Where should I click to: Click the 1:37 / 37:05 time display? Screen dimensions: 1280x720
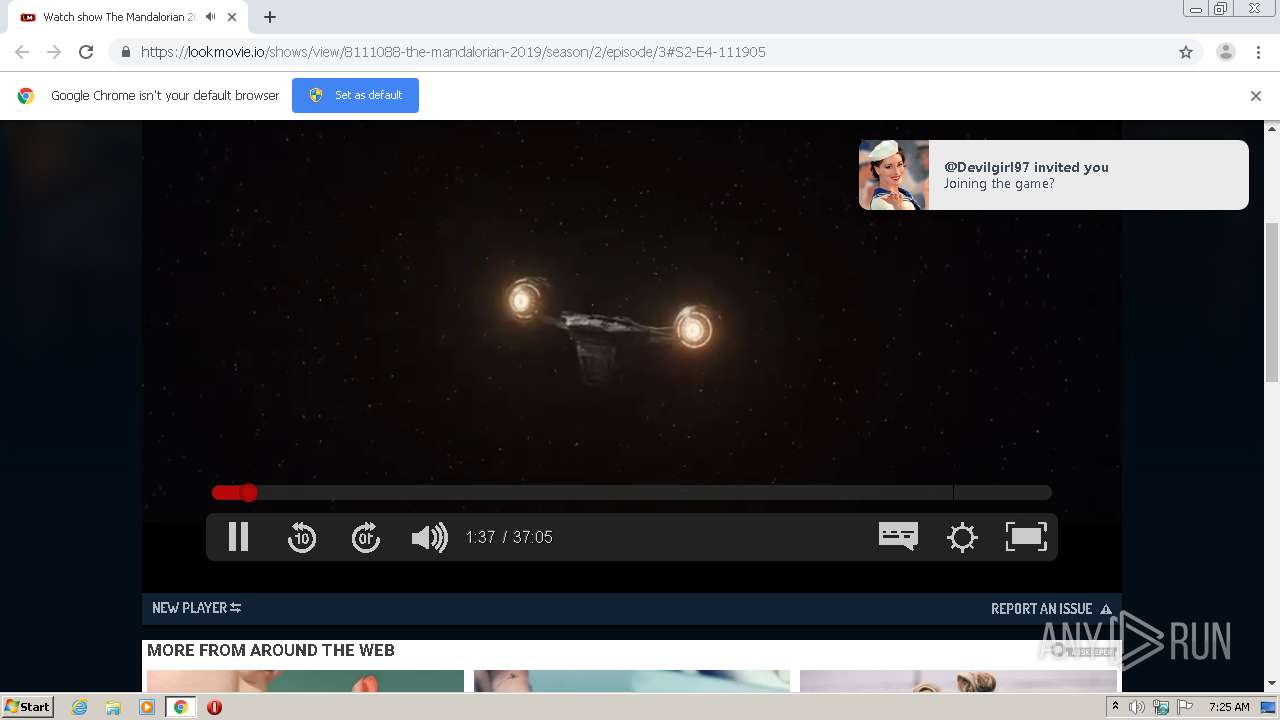[x=509, y=537]
